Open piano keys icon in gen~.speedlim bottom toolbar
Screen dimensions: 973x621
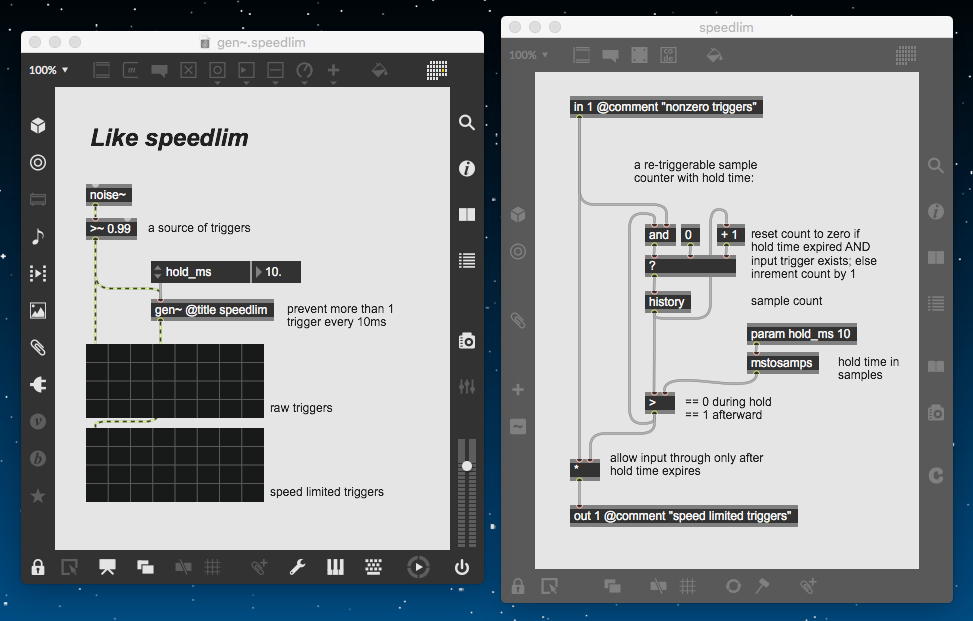[335, 567]
